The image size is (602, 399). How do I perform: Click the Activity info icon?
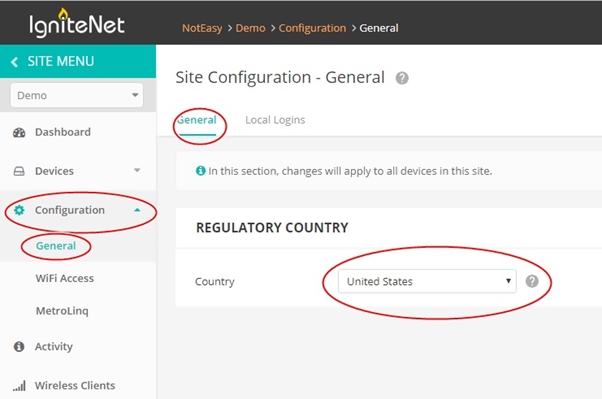tap(19, 346)
